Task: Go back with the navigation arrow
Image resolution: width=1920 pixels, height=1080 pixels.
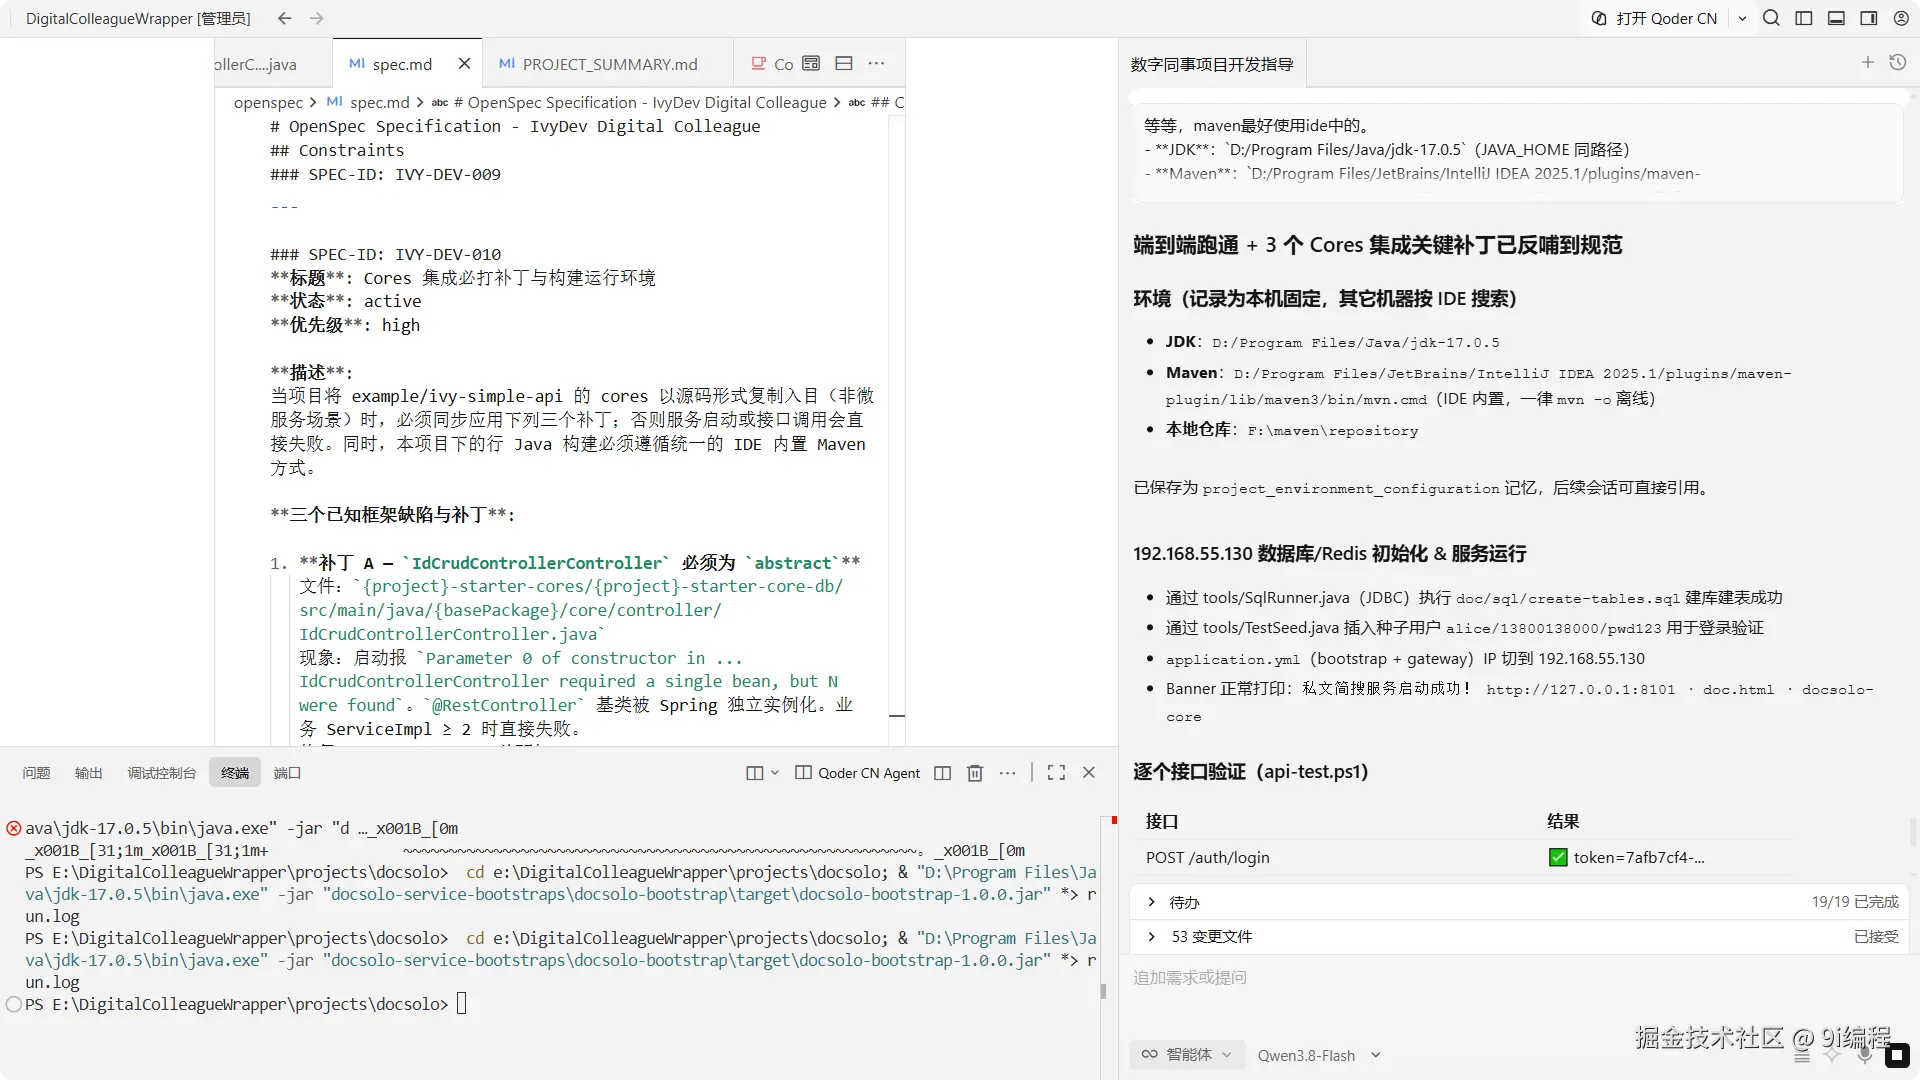Action: pos(285,18)
